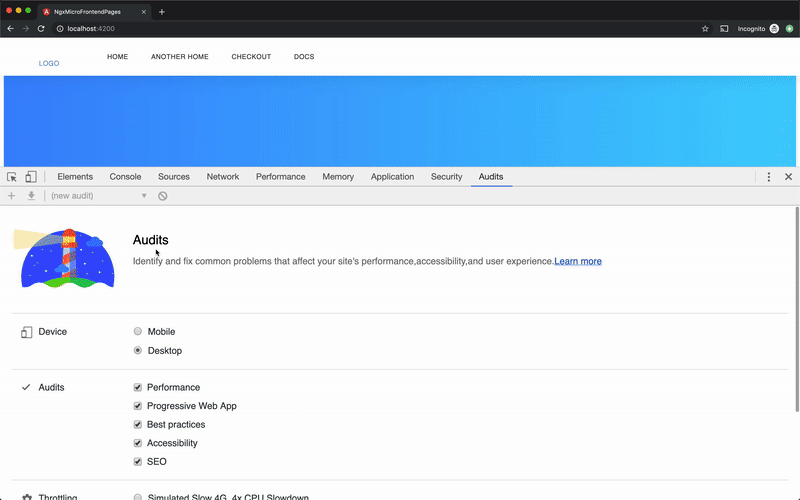The width and height of the screenshot is (800, 500).
Task: Select the Desktop device option
Action: 138,351
